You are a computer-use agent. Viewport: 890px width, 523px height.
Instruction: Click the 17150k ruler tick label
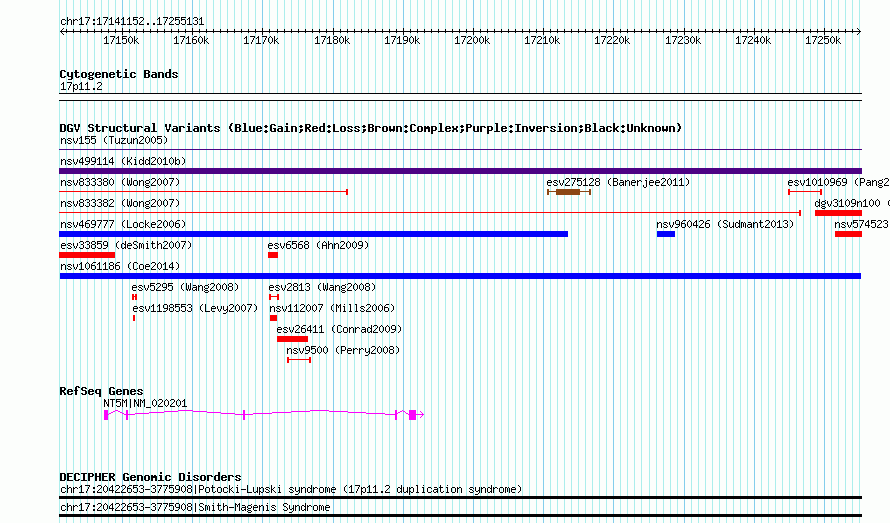[121, 41]
